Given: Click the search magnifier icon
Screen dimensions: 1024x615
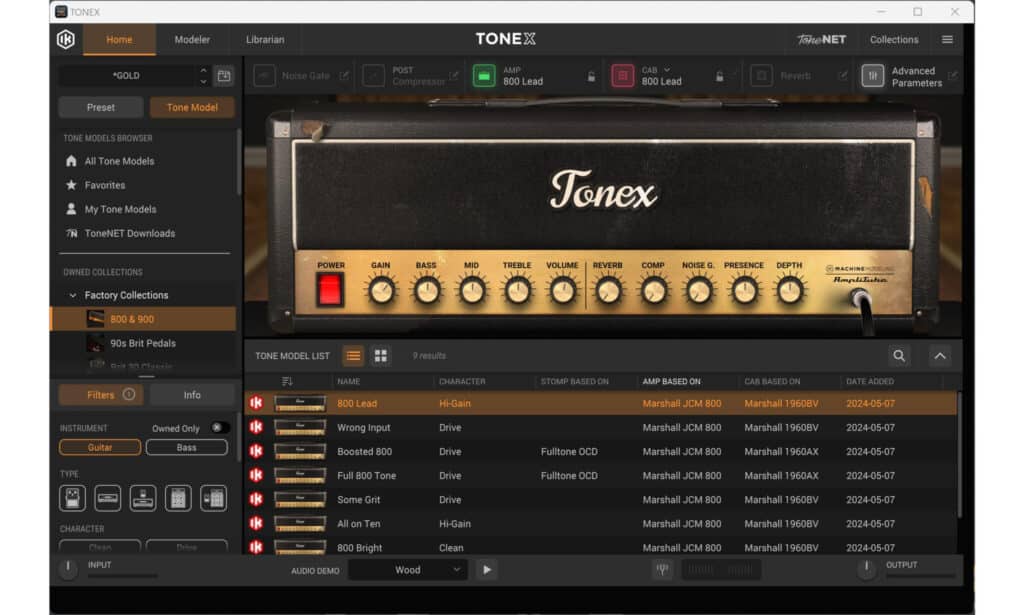Looking at the screenshot, I should (899, 356).
